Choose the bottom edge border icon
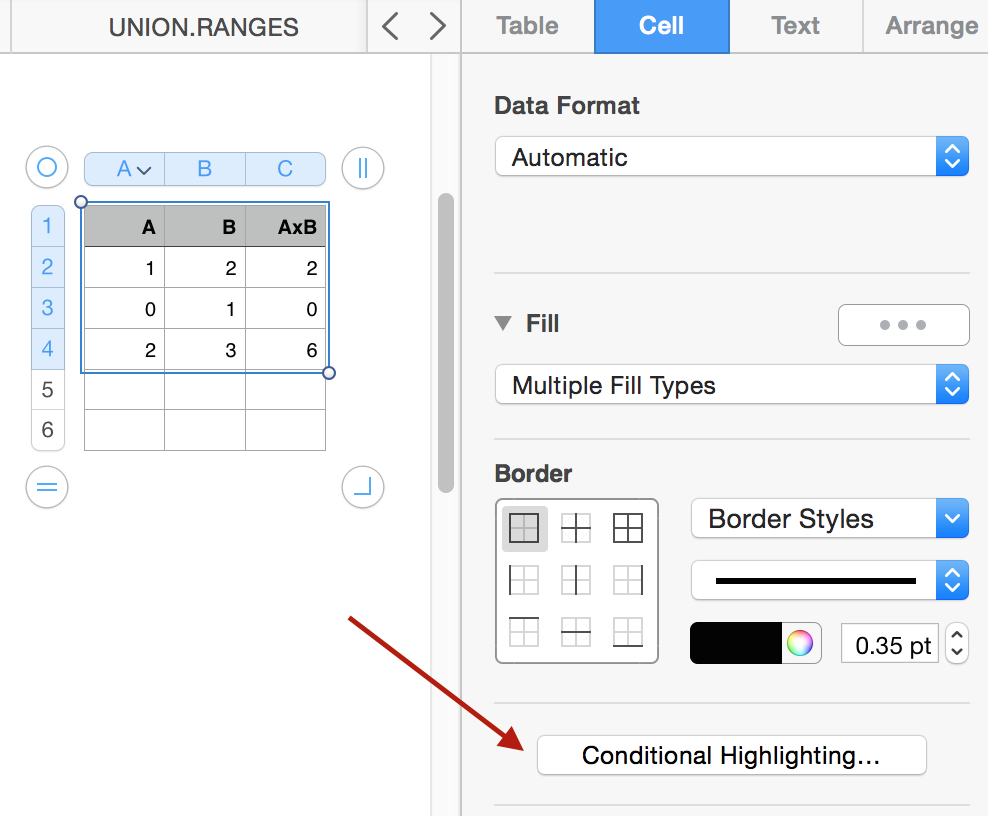 click(628, 632)
